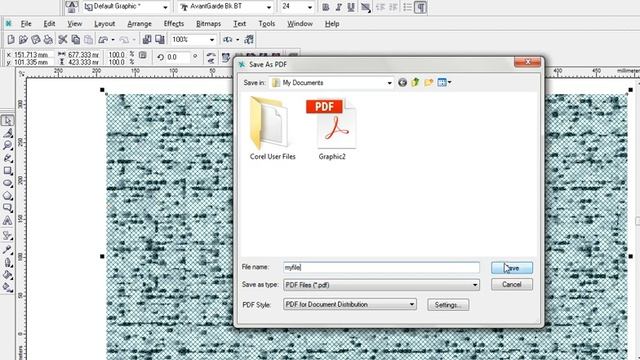Open the Views menu dropdown arrow
Image resolution: width=640 pixels, height=360 pixels.
449,82
